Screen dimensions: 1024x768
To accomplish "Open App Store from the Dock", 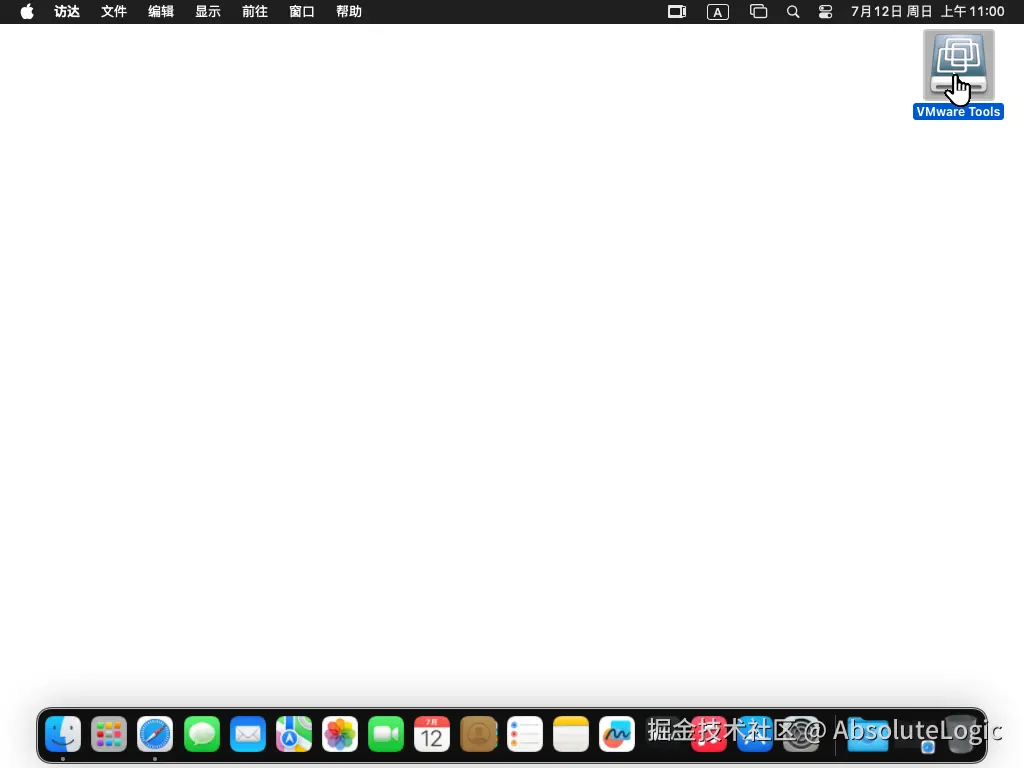I will (x=755, y=734).
